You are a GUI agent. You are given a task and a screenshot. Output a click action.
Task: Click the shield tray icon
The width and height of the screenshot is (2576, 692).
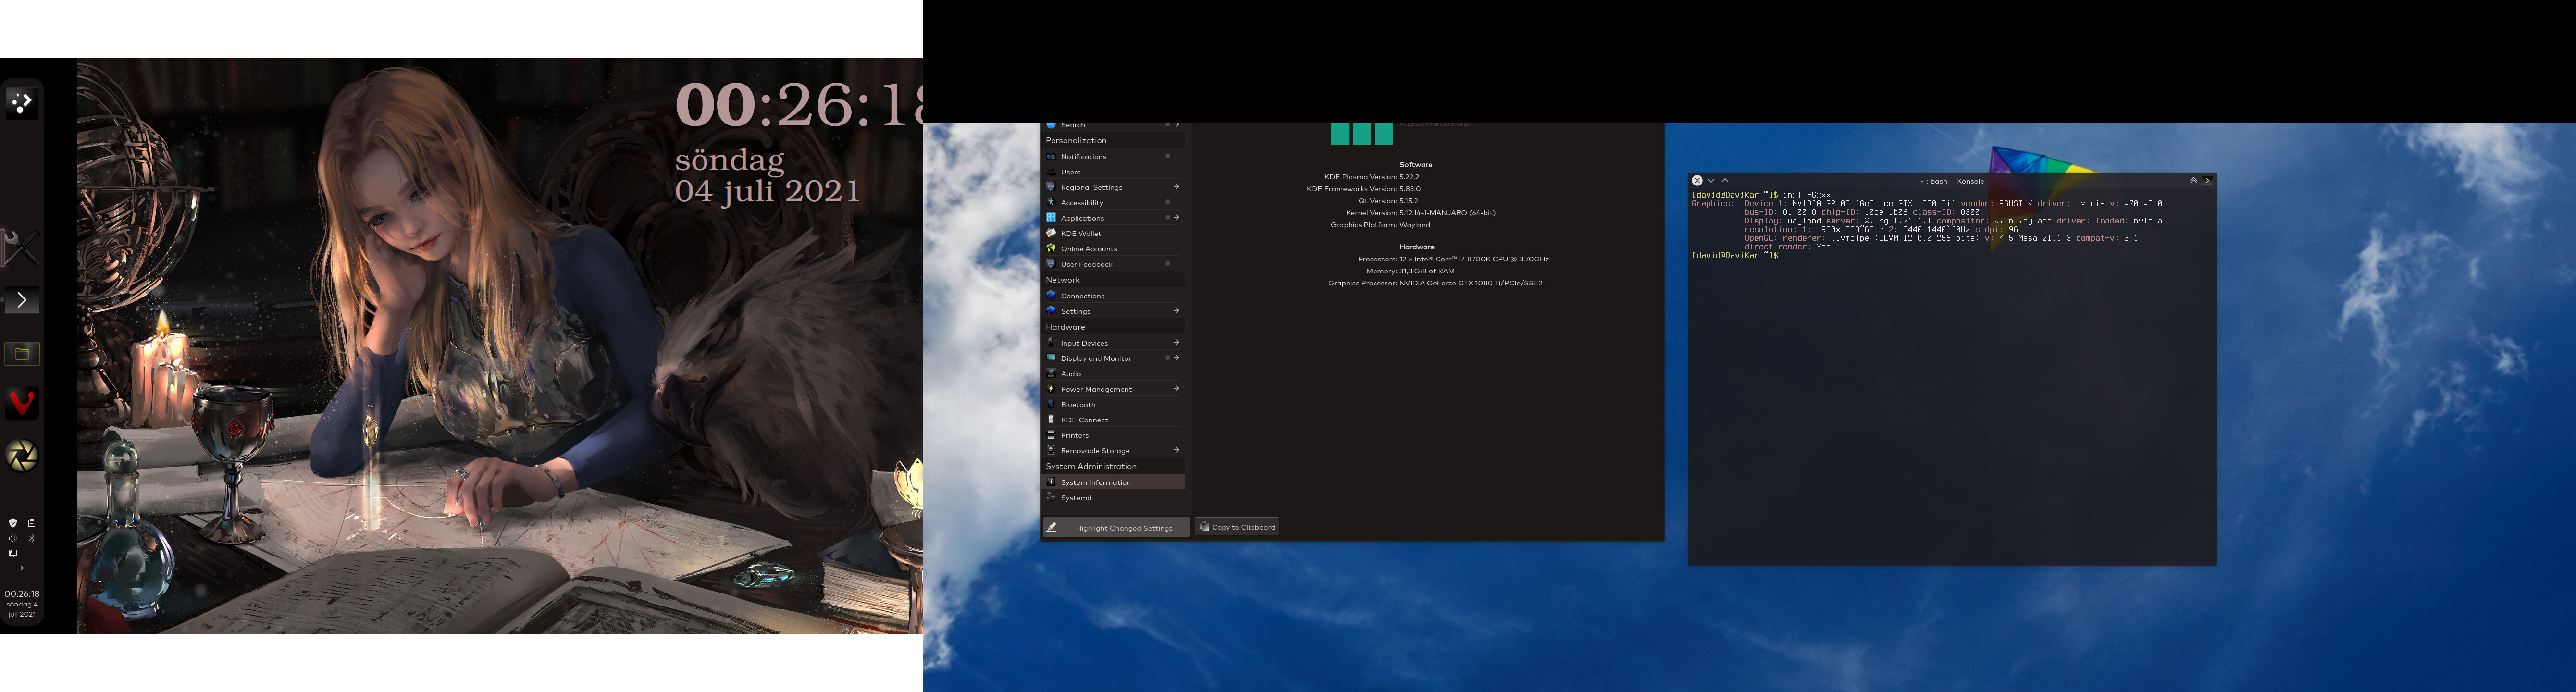(13, 522)
